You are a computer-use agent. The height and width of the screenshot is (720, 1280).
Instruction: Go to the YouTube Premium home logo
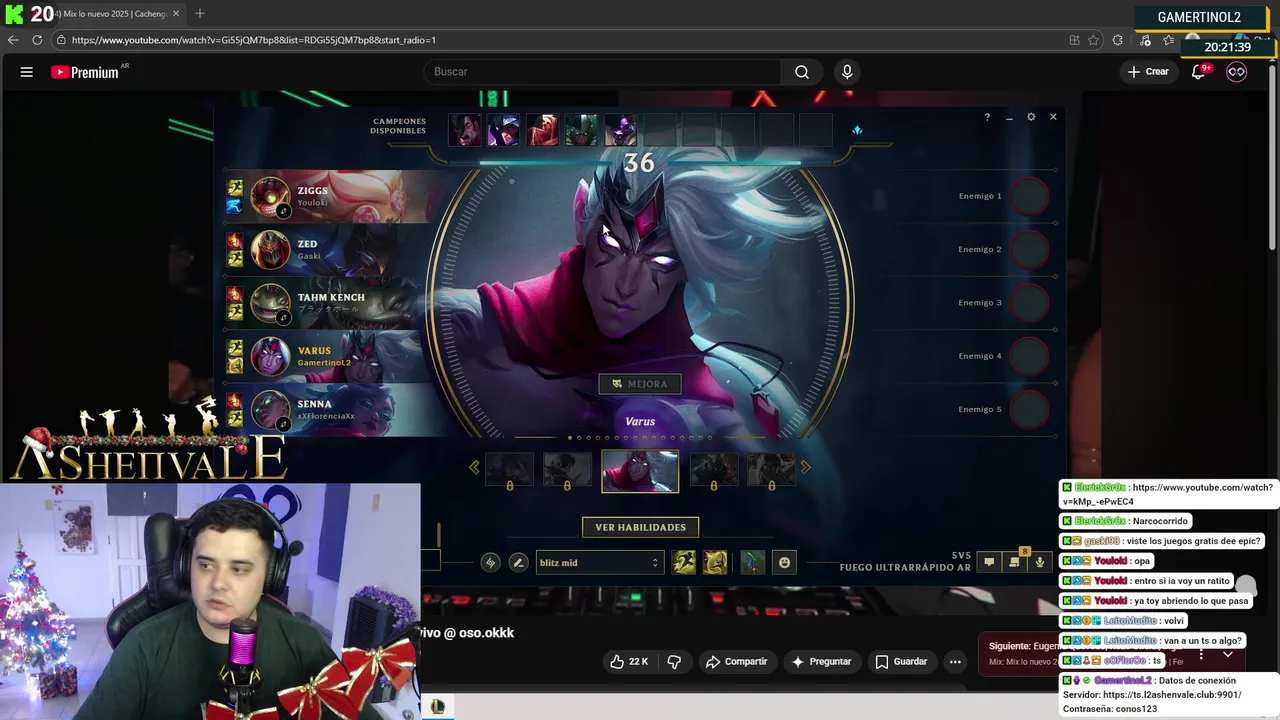(x=85, y=72)
